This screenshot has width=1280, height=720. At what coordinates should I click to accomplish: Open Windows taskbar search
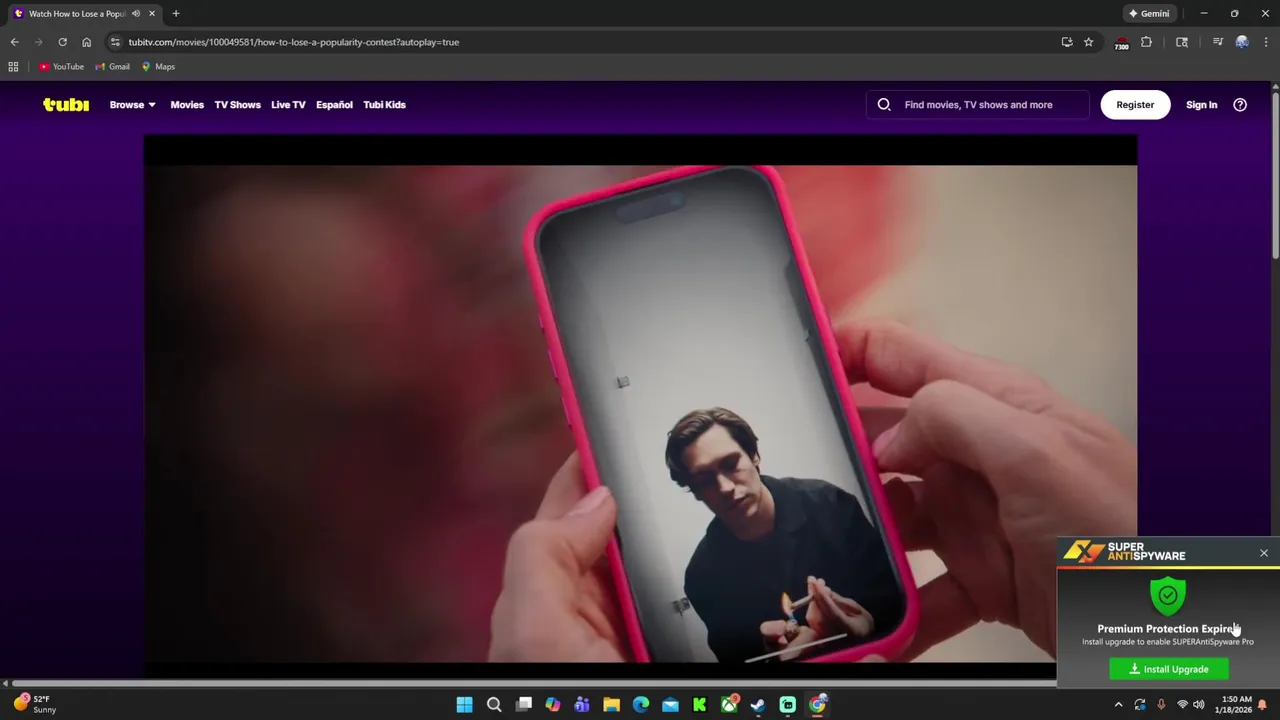(494, 705)
